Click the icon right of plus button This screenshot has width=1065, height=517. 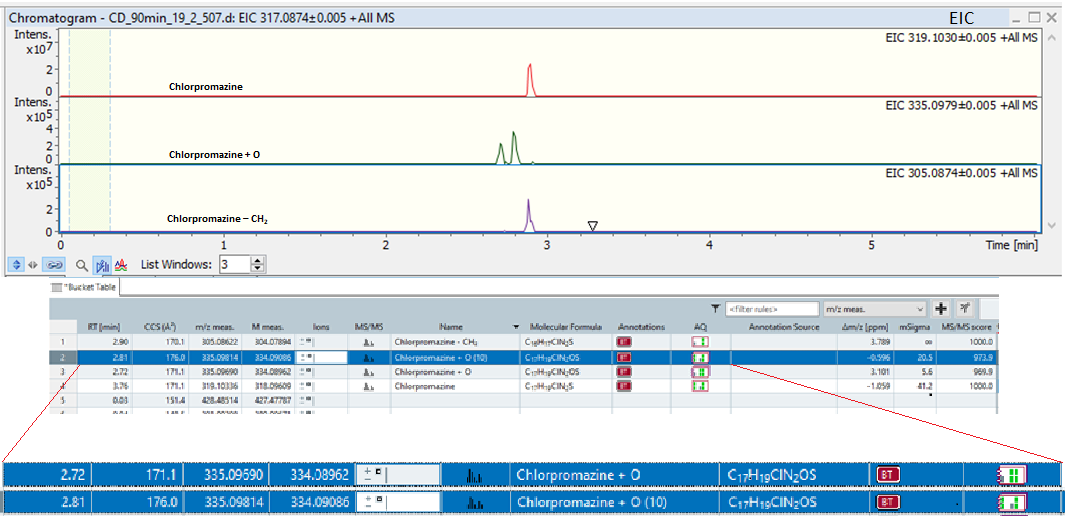(962, 309)
